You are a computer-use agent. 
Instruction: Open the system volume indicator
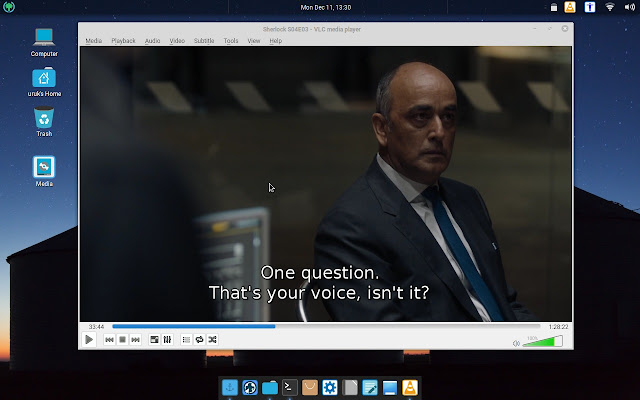(629, 7)
